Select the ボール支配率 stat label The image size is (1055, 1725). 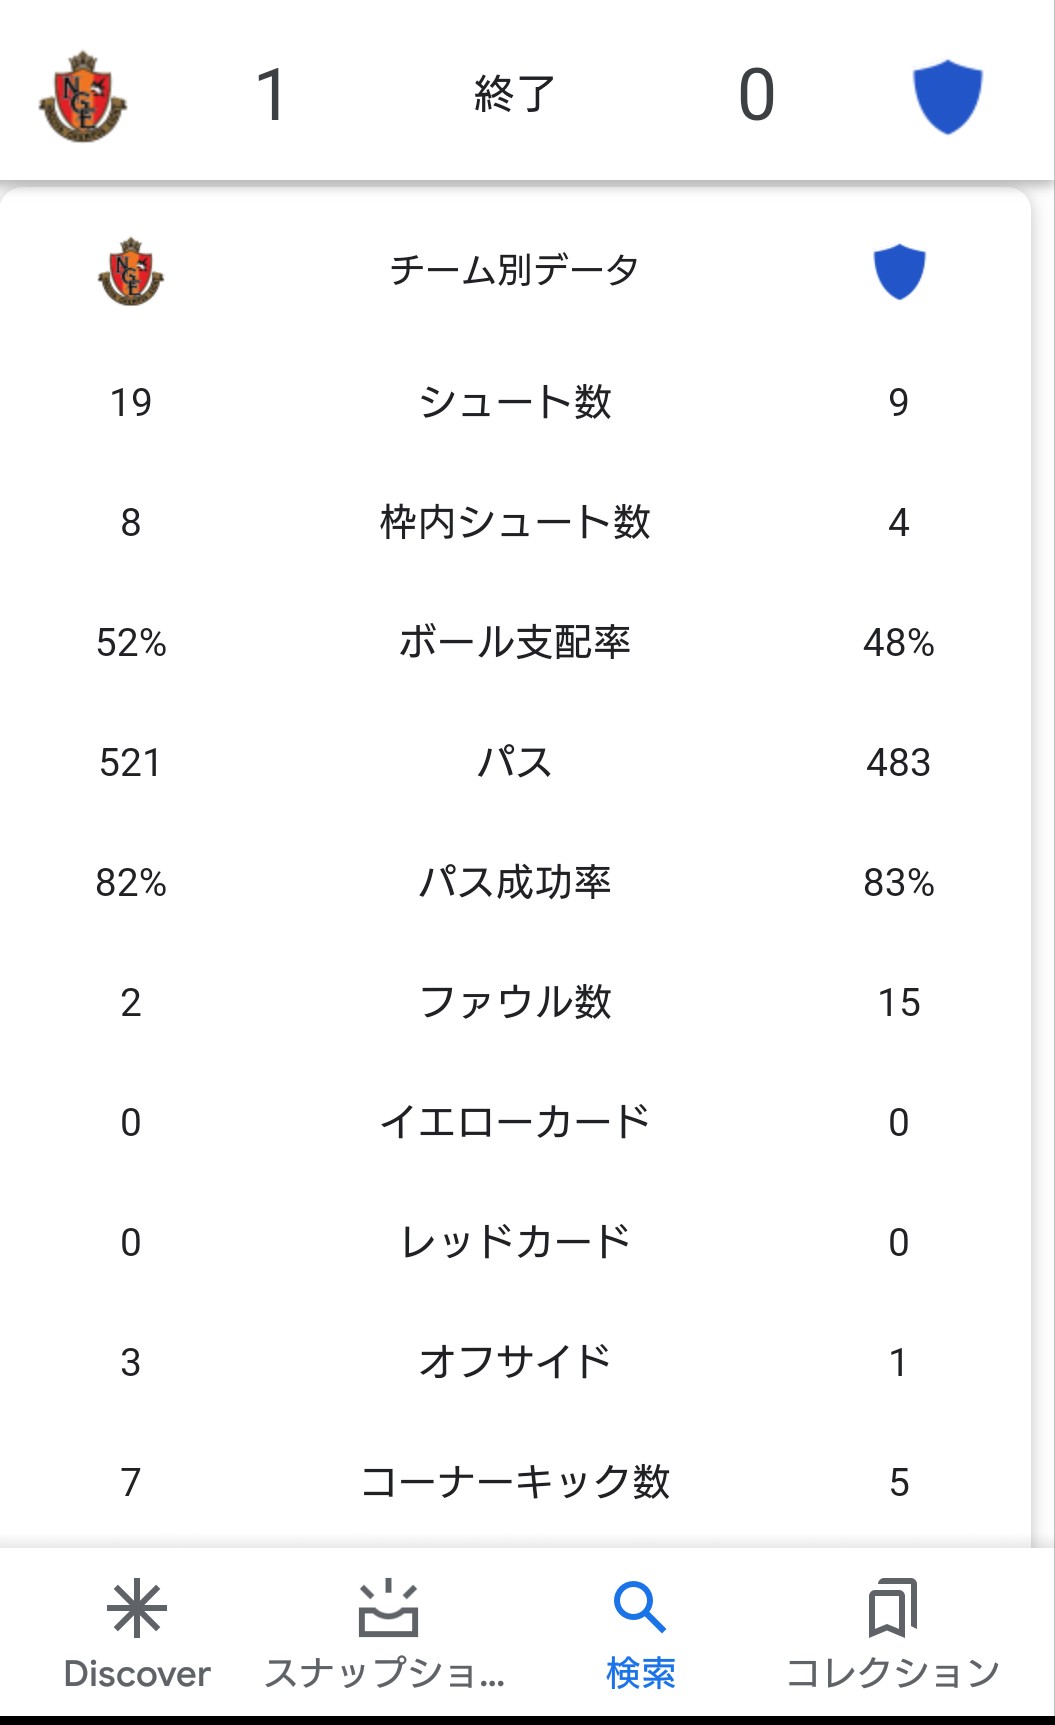pyautogui.click(x=514, y=642)
